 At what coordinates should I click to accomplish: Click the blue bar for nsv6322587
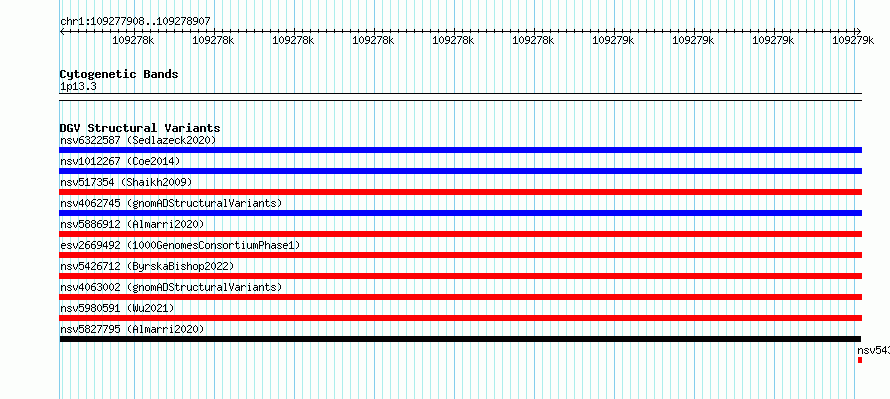pyautogui.click(x=461, y=150)
